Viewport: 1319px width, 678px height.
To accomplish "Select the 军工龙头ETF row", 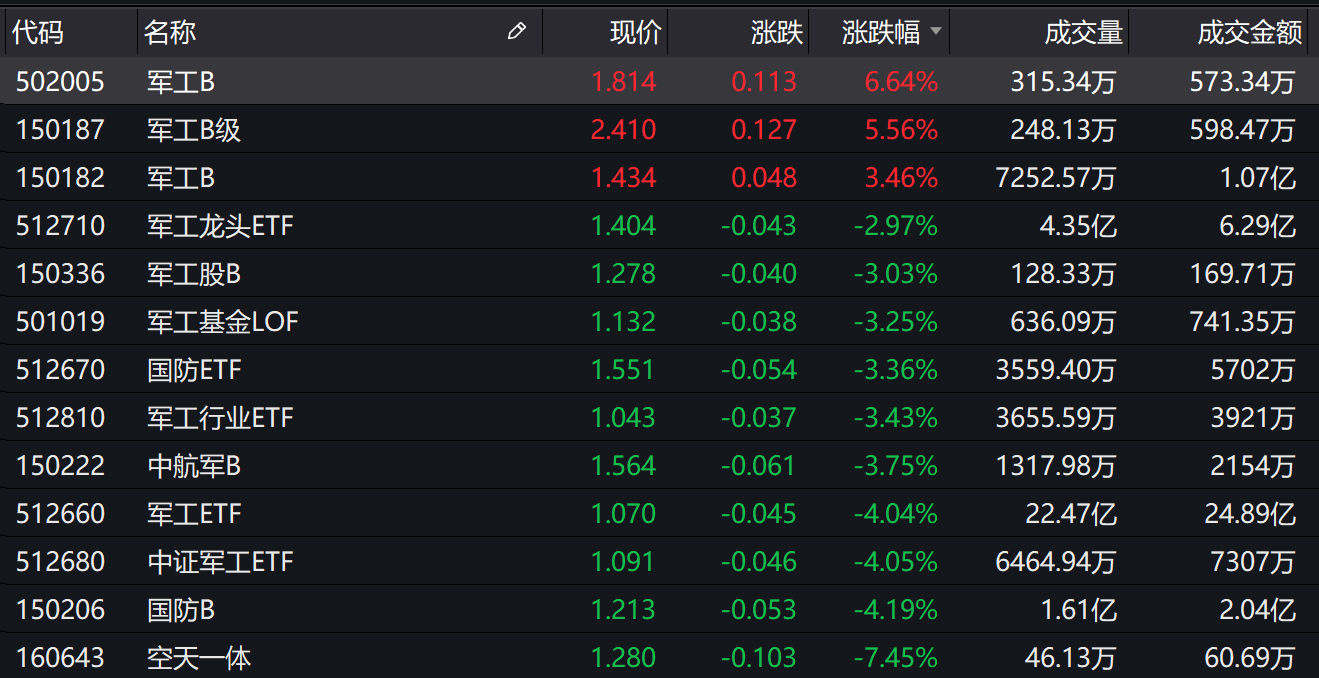I will click(220, 226).
